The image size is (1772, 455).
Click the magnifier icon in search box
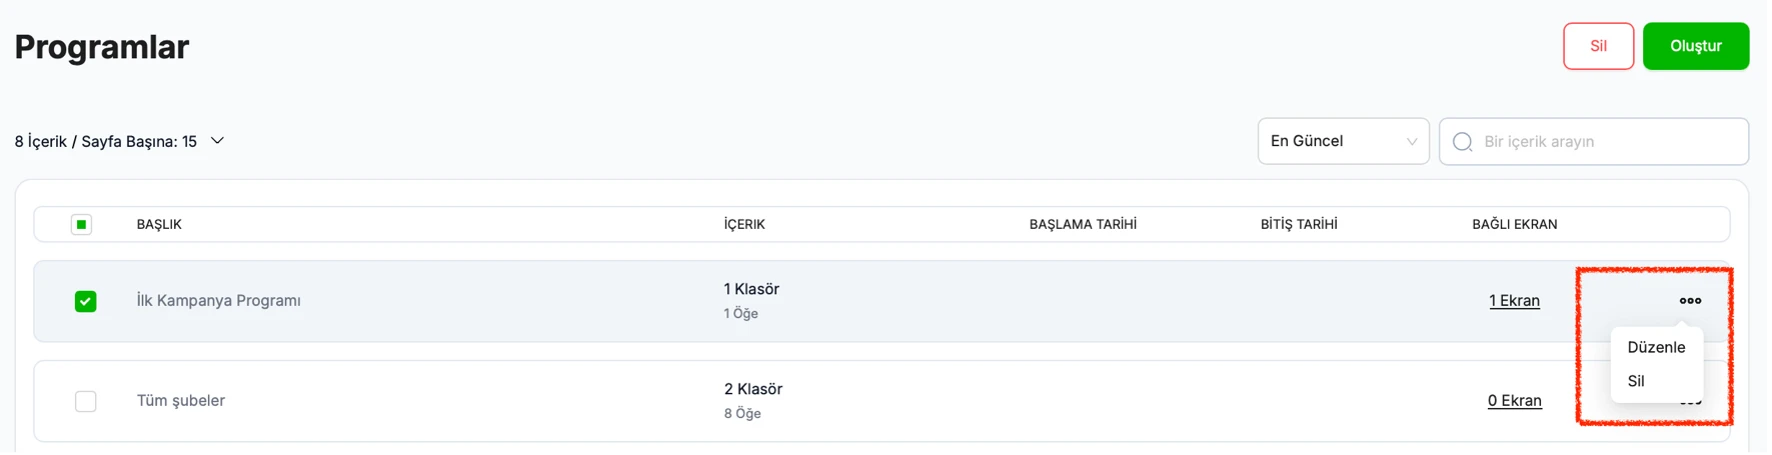pos(1462,142)
